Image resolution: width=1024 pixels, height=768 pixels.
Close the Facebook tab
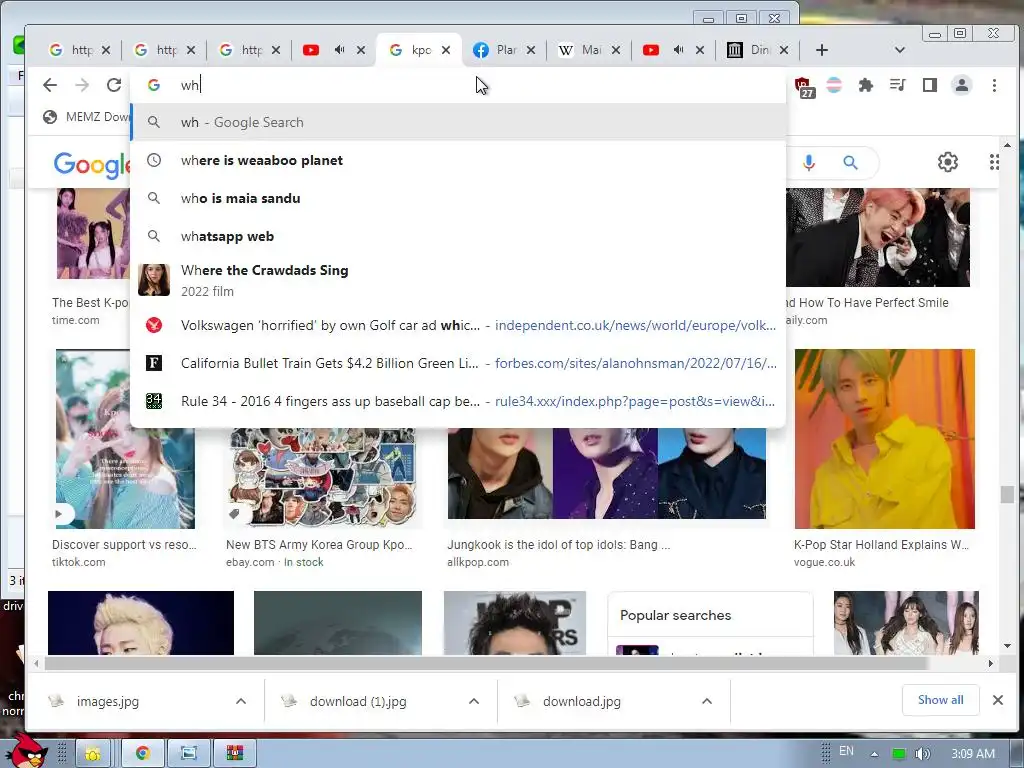pyautogui.click(x=531, y=50)
